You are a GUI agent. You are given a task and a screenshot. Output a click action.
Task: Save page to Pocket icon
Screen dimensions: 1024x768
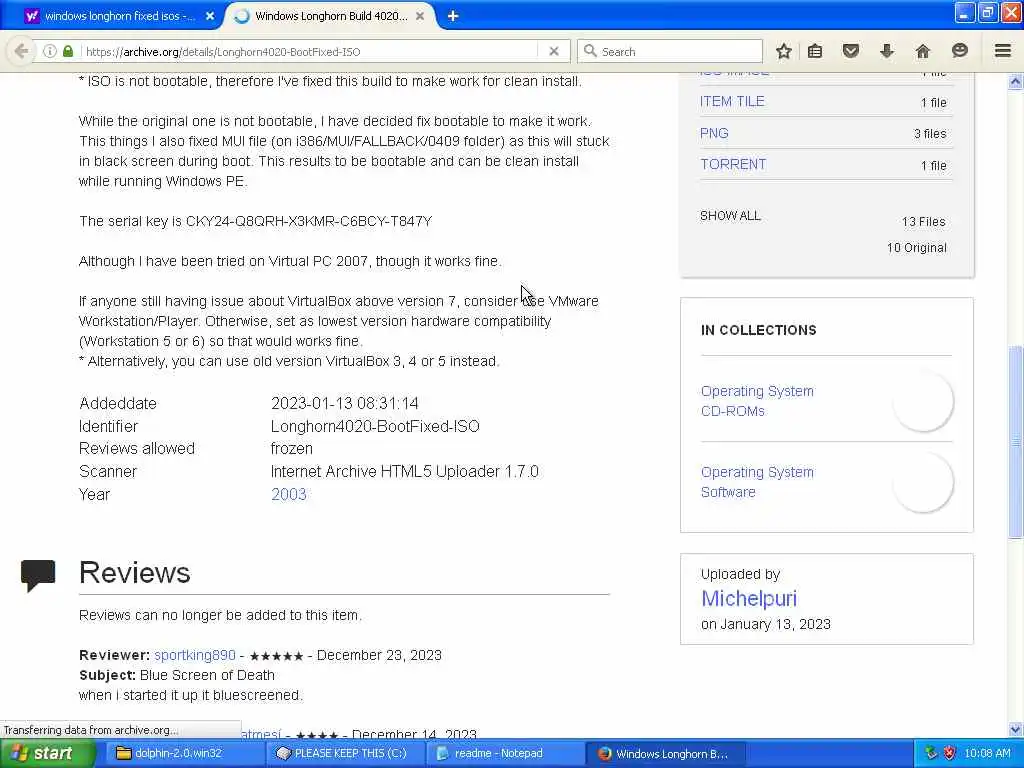(x=850, y=51)
